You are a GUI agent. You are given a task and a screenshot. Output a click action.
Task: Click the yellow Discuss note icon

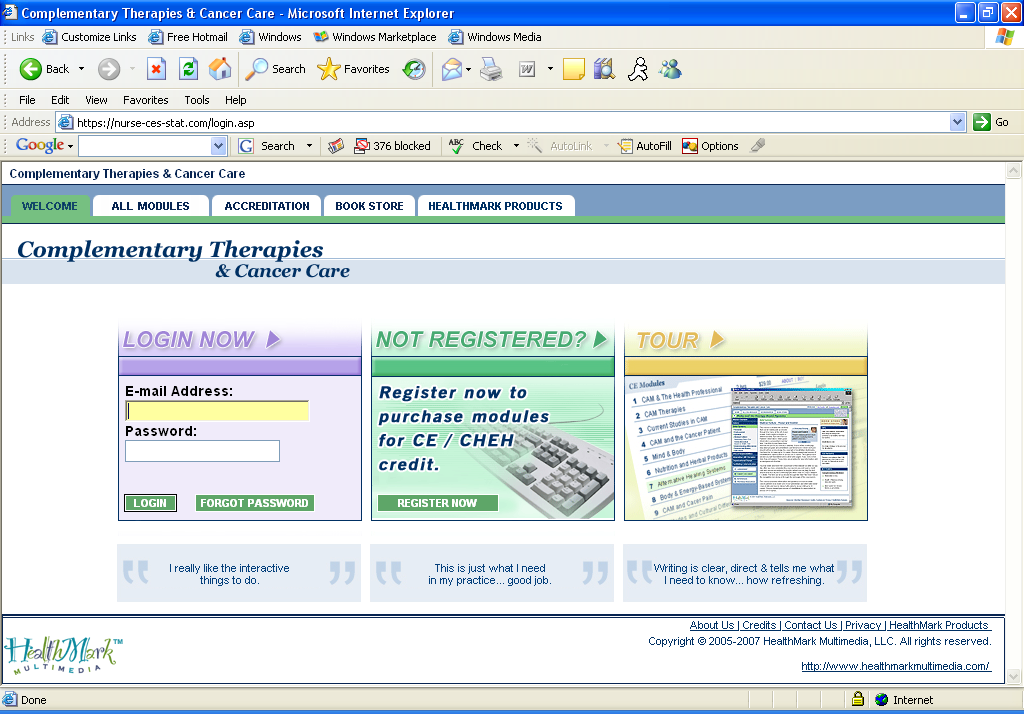[573, 69]
